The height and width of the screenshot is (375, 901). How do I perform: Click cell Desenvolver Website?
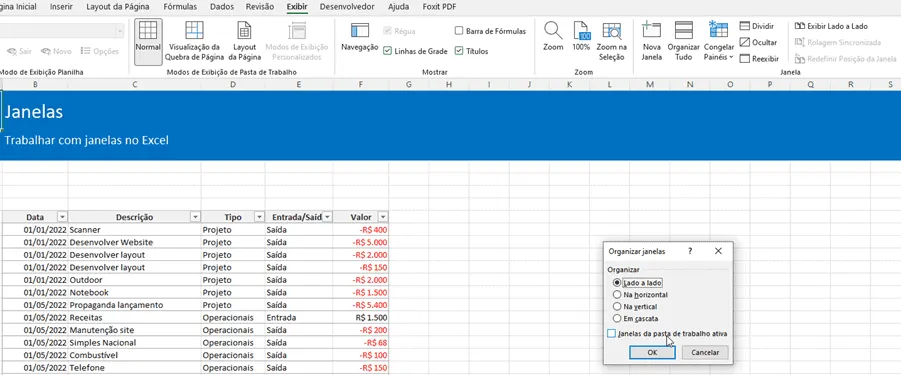click(134, 242)
